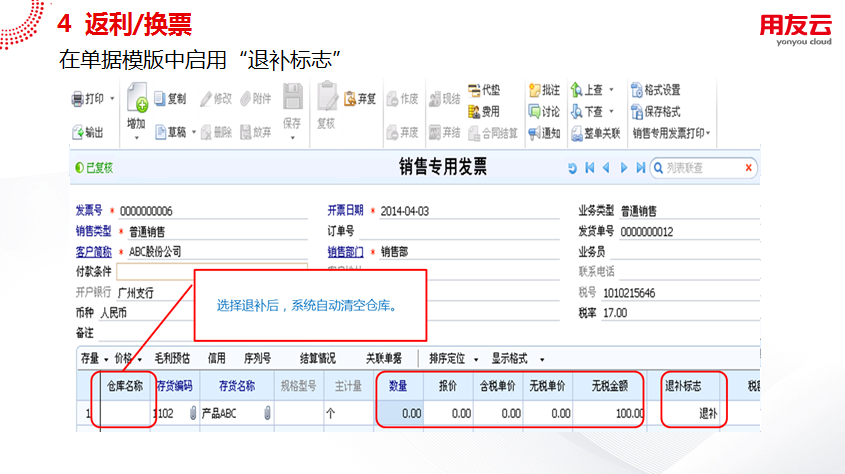The image size is (845, 474).
Task: Click the 修改 edit button
Action: tap(216, 99)
